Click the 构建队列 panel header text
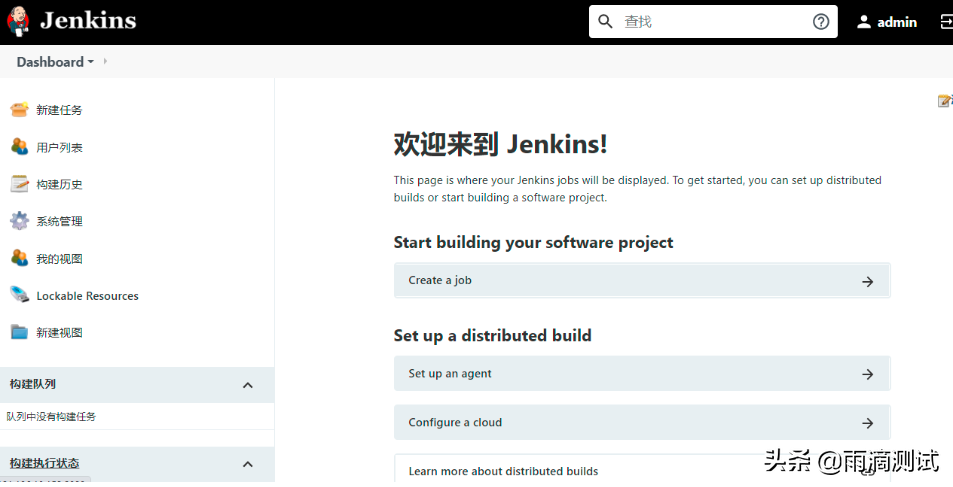Viewport: 953px width, 487px height. tap(32, 384)
